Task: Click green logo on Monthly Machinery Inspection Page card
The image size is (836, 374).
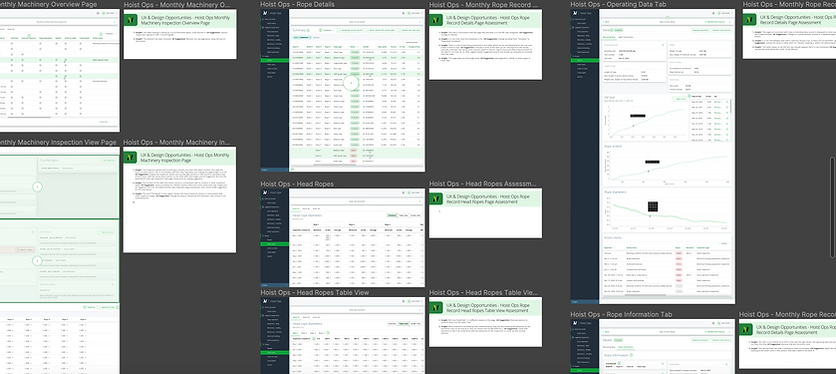Action: (131, 157)
